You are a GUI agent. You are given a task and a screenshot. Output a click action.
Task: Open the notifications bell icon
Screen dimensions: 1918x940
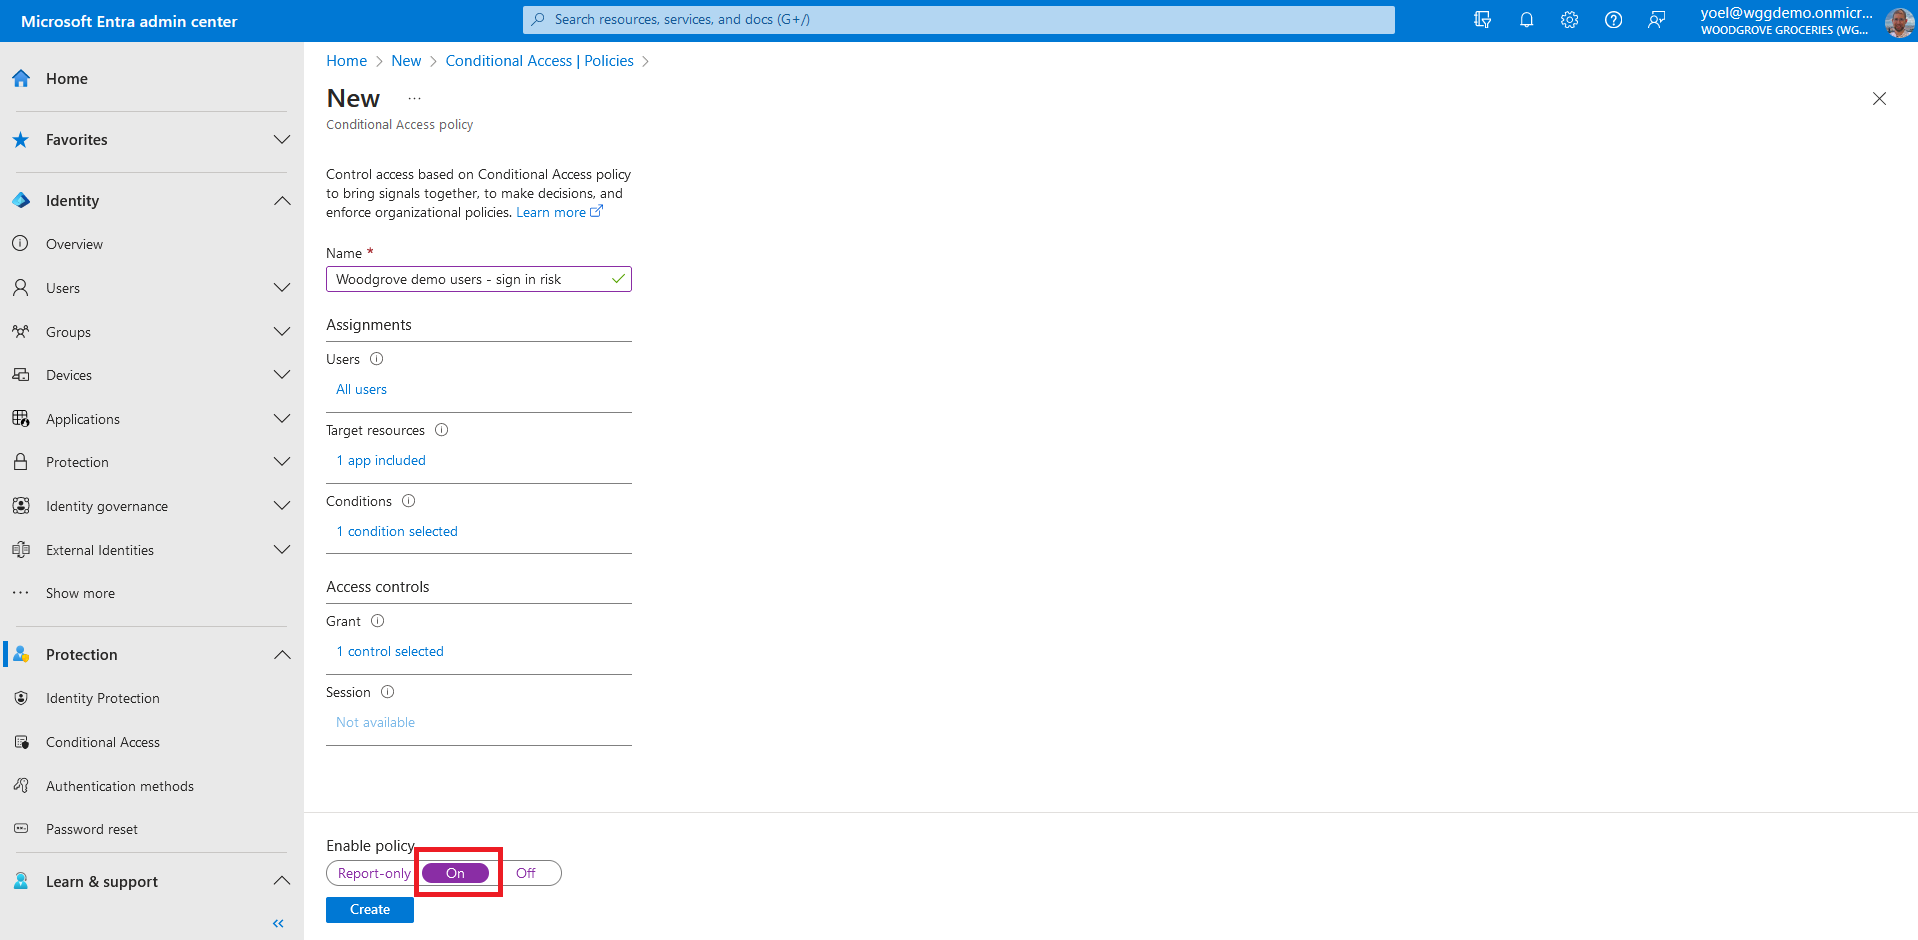point(1526,20)
